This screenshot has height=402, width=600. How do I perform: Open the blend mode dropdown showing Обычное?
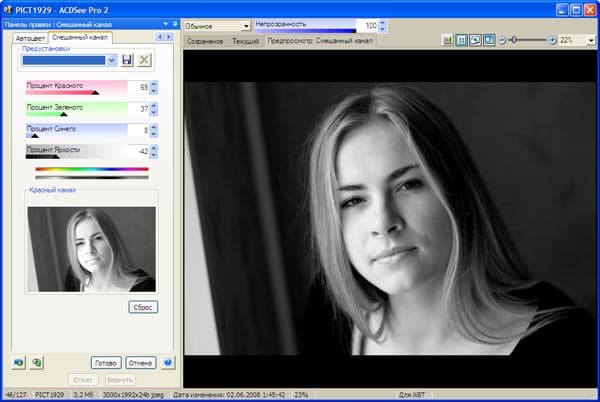click(246, 26)
